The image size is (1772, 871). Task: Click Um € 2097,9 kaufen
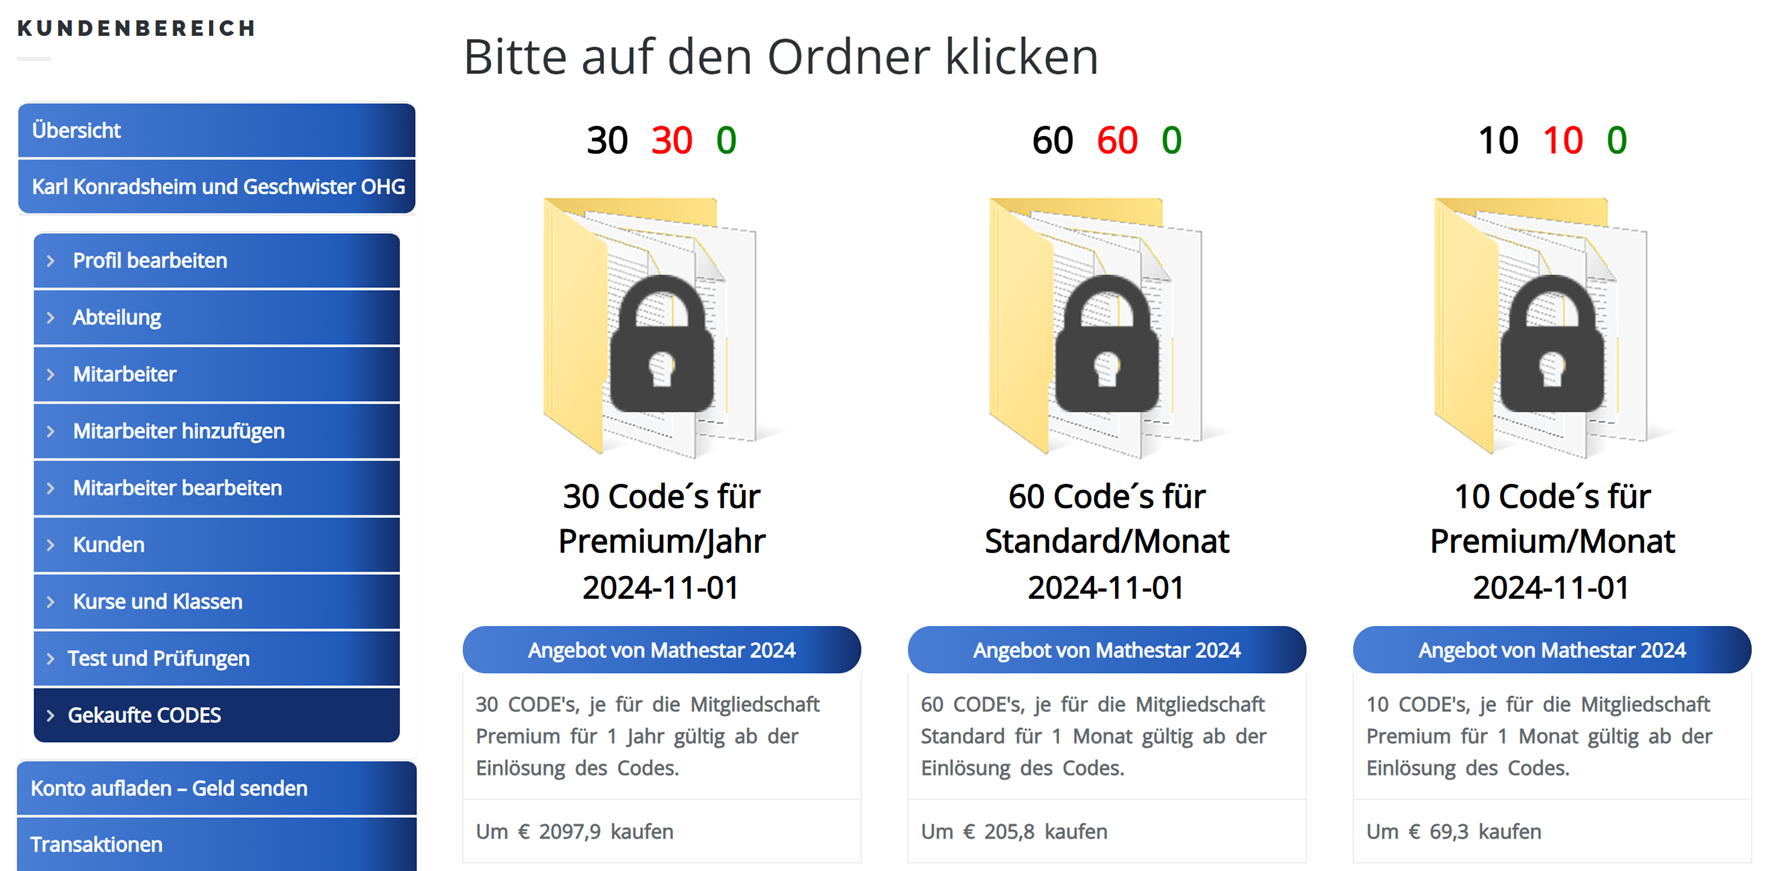pos(575,832)
